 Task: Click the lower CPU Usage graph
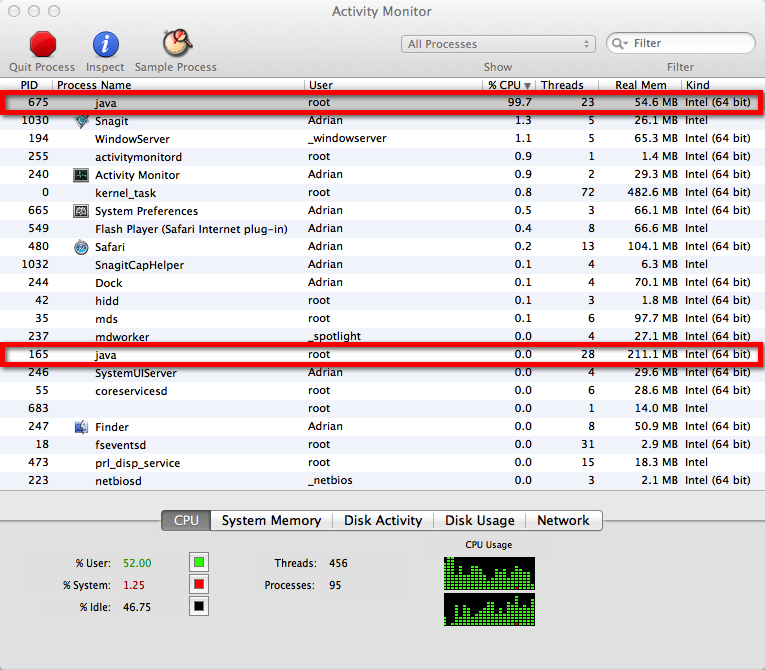489,609
